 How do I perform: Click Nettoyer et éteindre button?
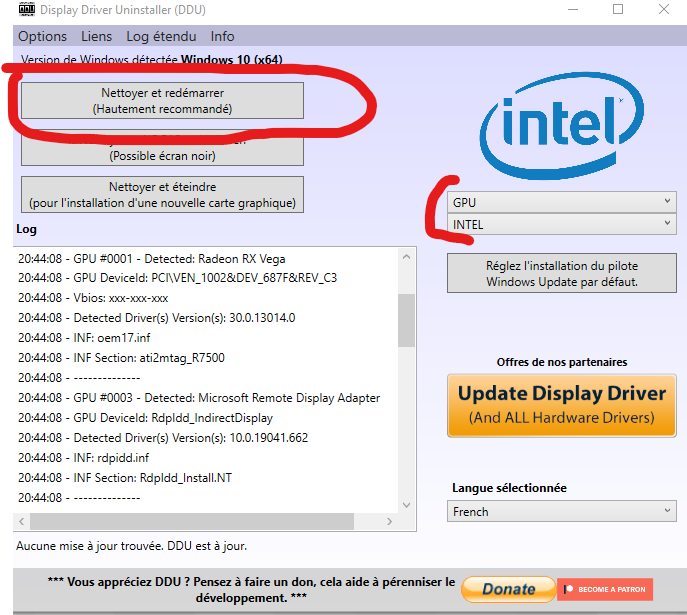(x=162, y=194)
